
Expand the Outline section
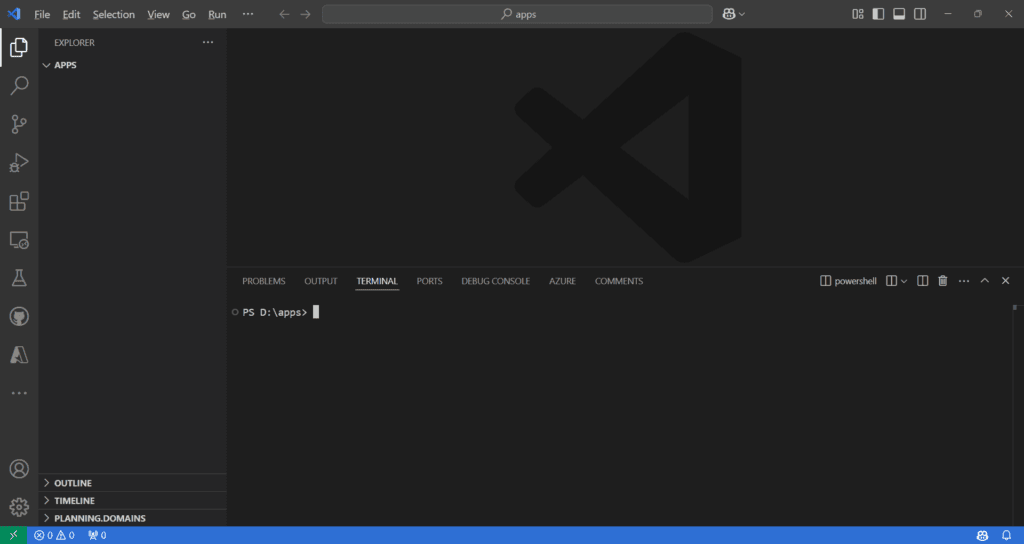(133, 483)
